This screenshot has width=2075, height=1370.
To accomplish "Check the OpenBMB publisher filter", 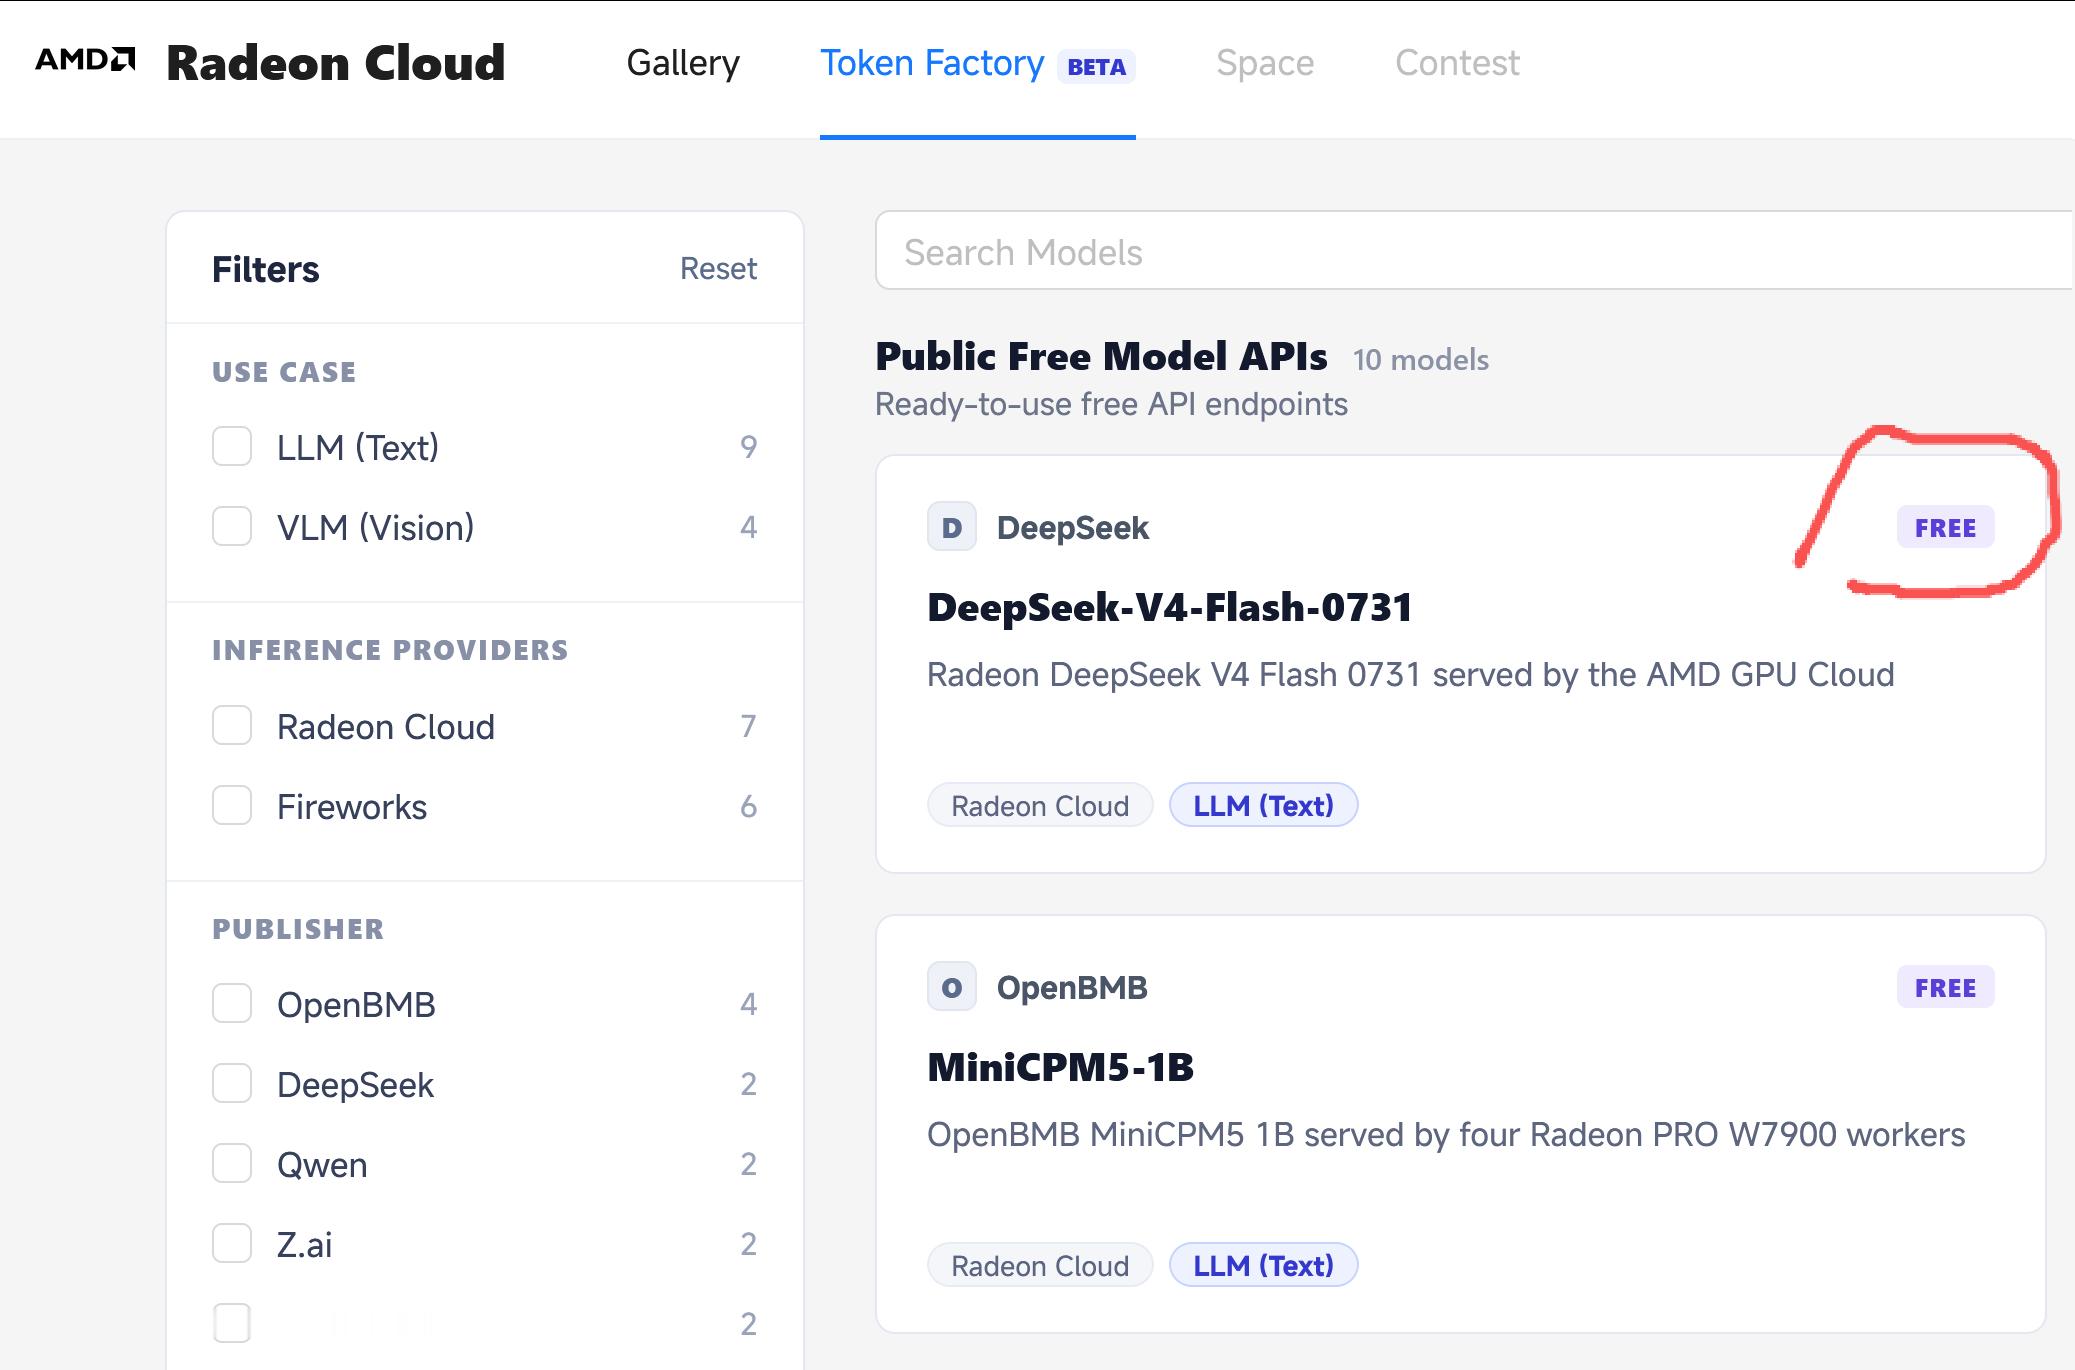I will [x=232, y=1003].
